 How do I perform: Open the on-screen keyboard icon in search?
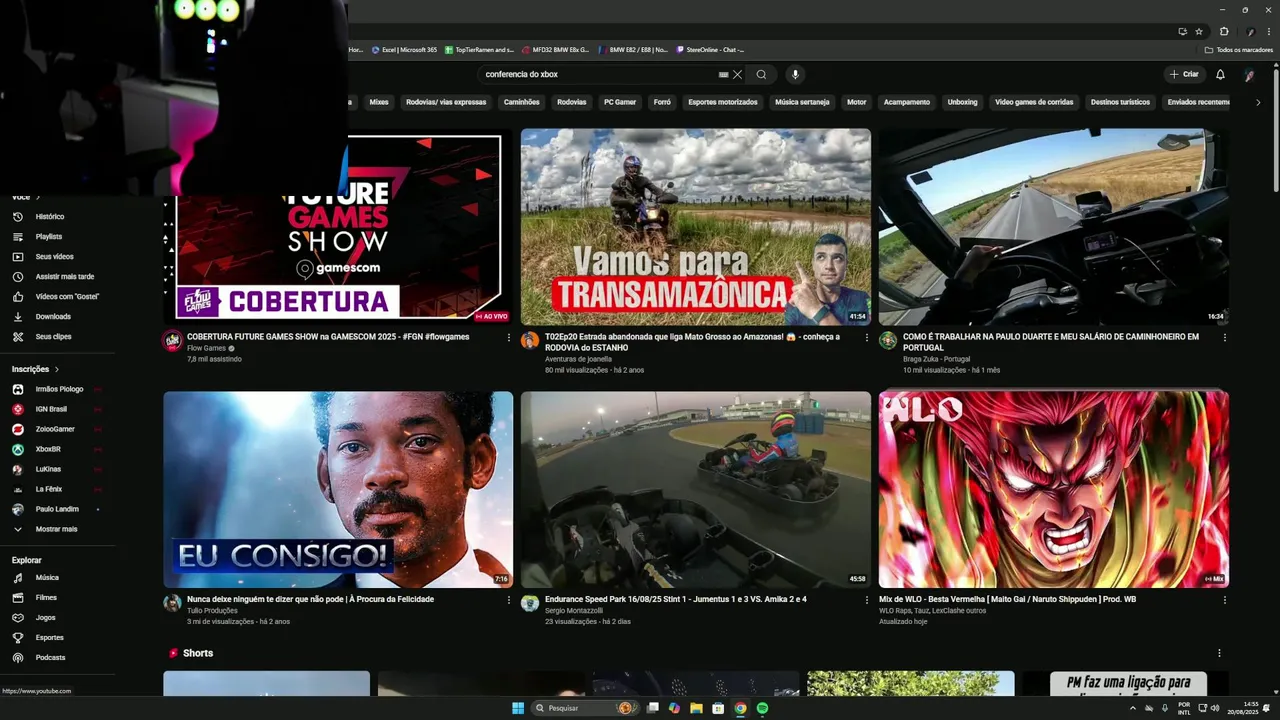pyautogui.click(x=723, y=74)
